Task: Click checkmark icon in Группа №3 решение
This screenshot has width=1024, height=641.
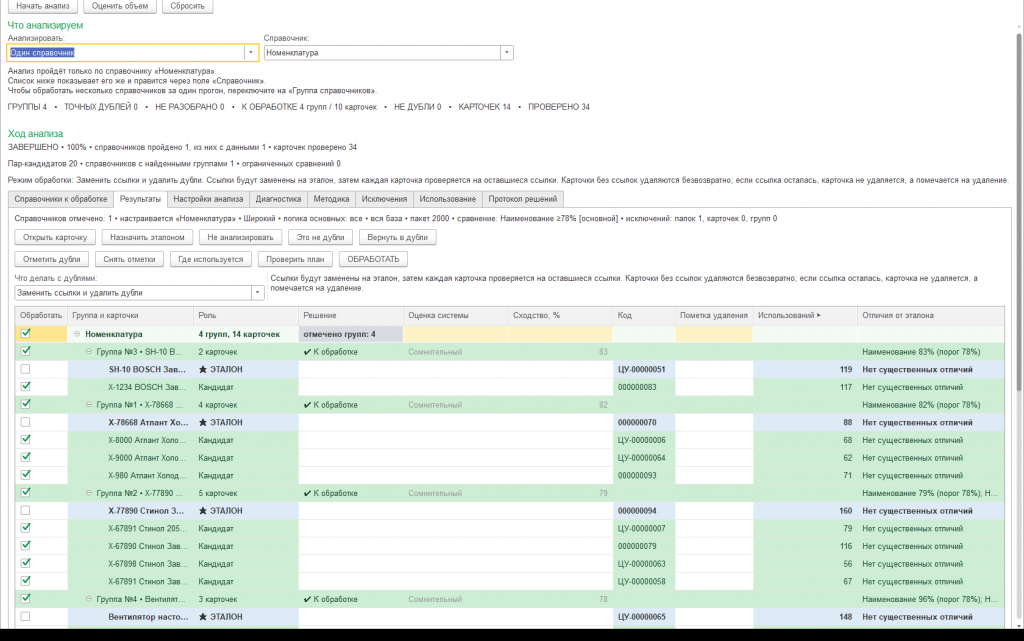Action: point(308,352)
